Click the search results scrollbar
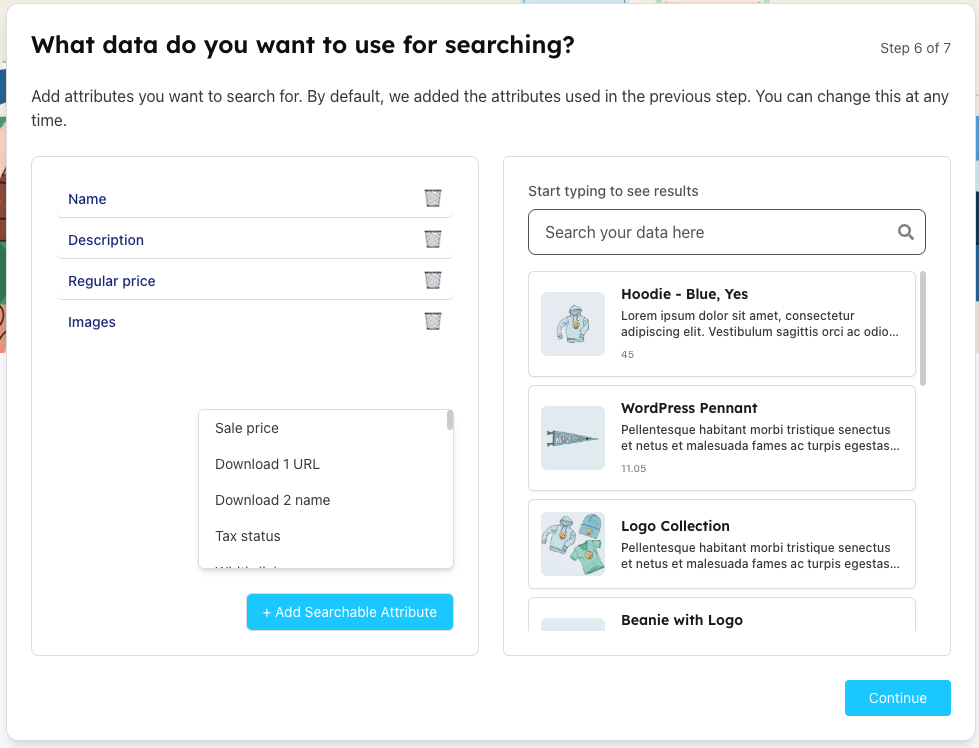979x748 pixels. [923, 328]
